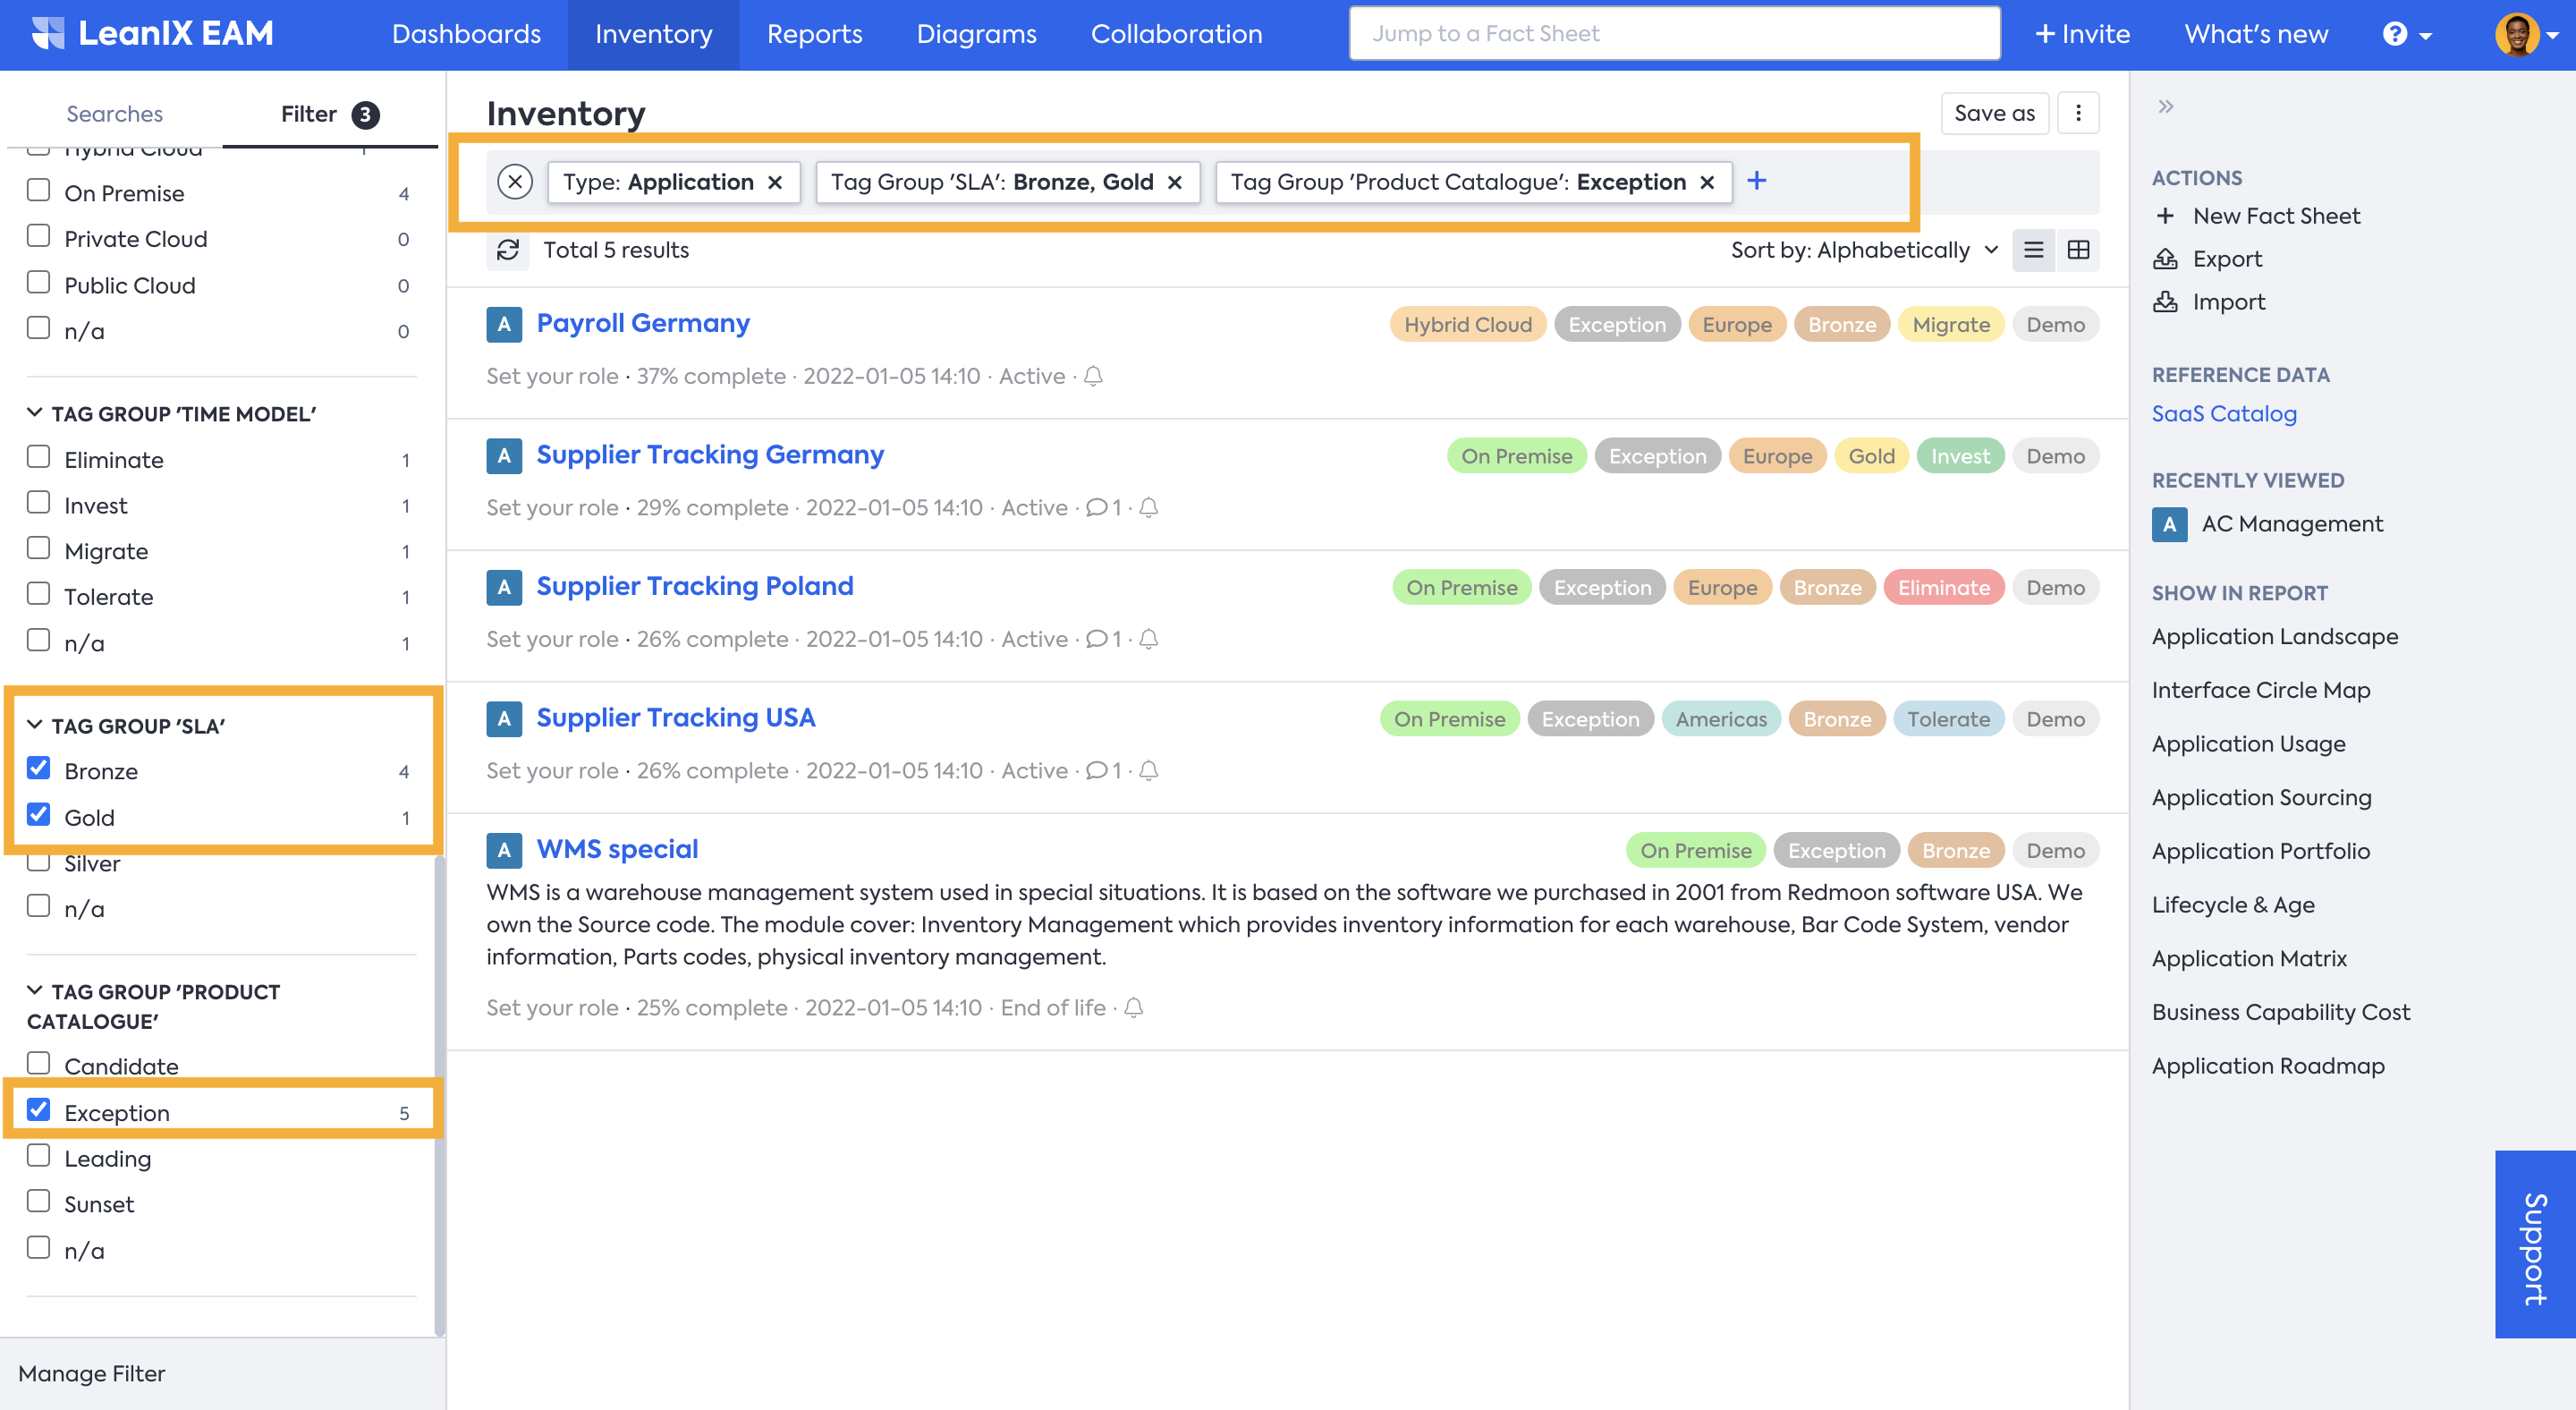The height and width of the screenshot is (1410, 2576).
Task: Uncheck the Bronze SLA checkbox
Action: tap(39, 769)
